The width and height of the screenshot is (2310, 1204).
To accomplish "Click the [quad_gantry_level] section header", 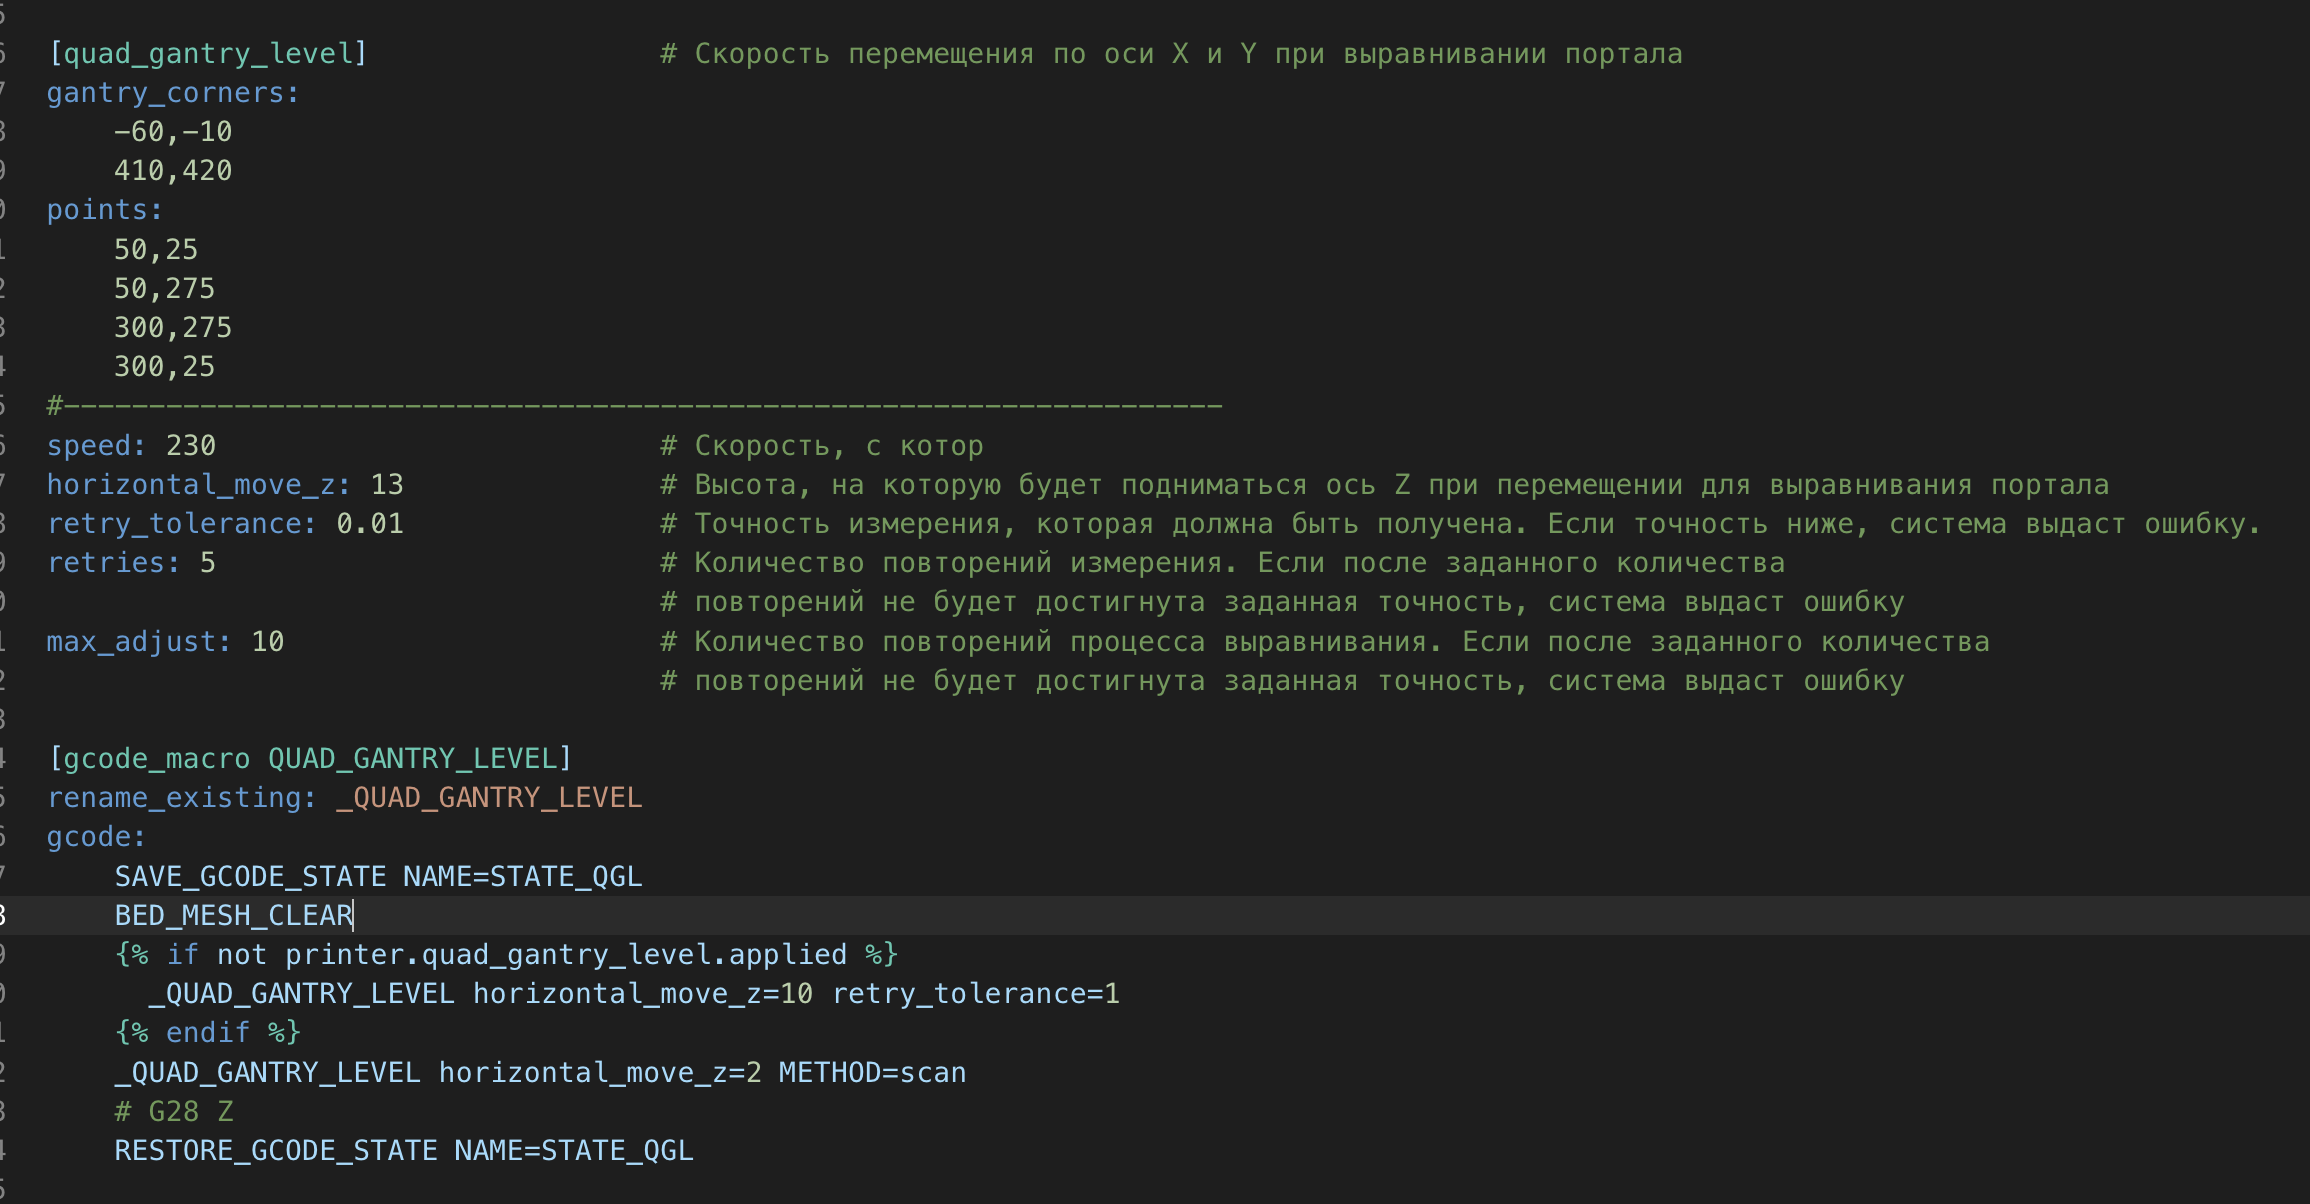I will 208,54.
